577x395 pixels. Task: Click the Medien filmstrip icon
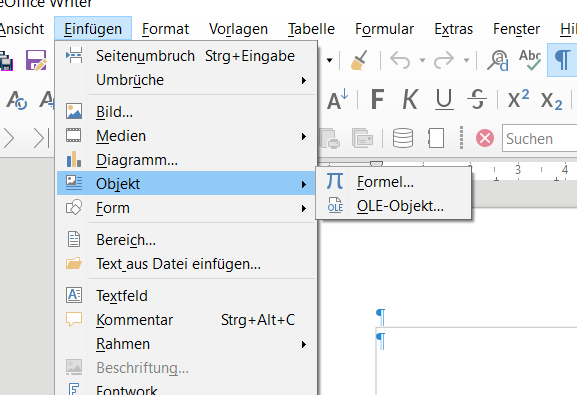pyautogui.click(x=74, y=135)
